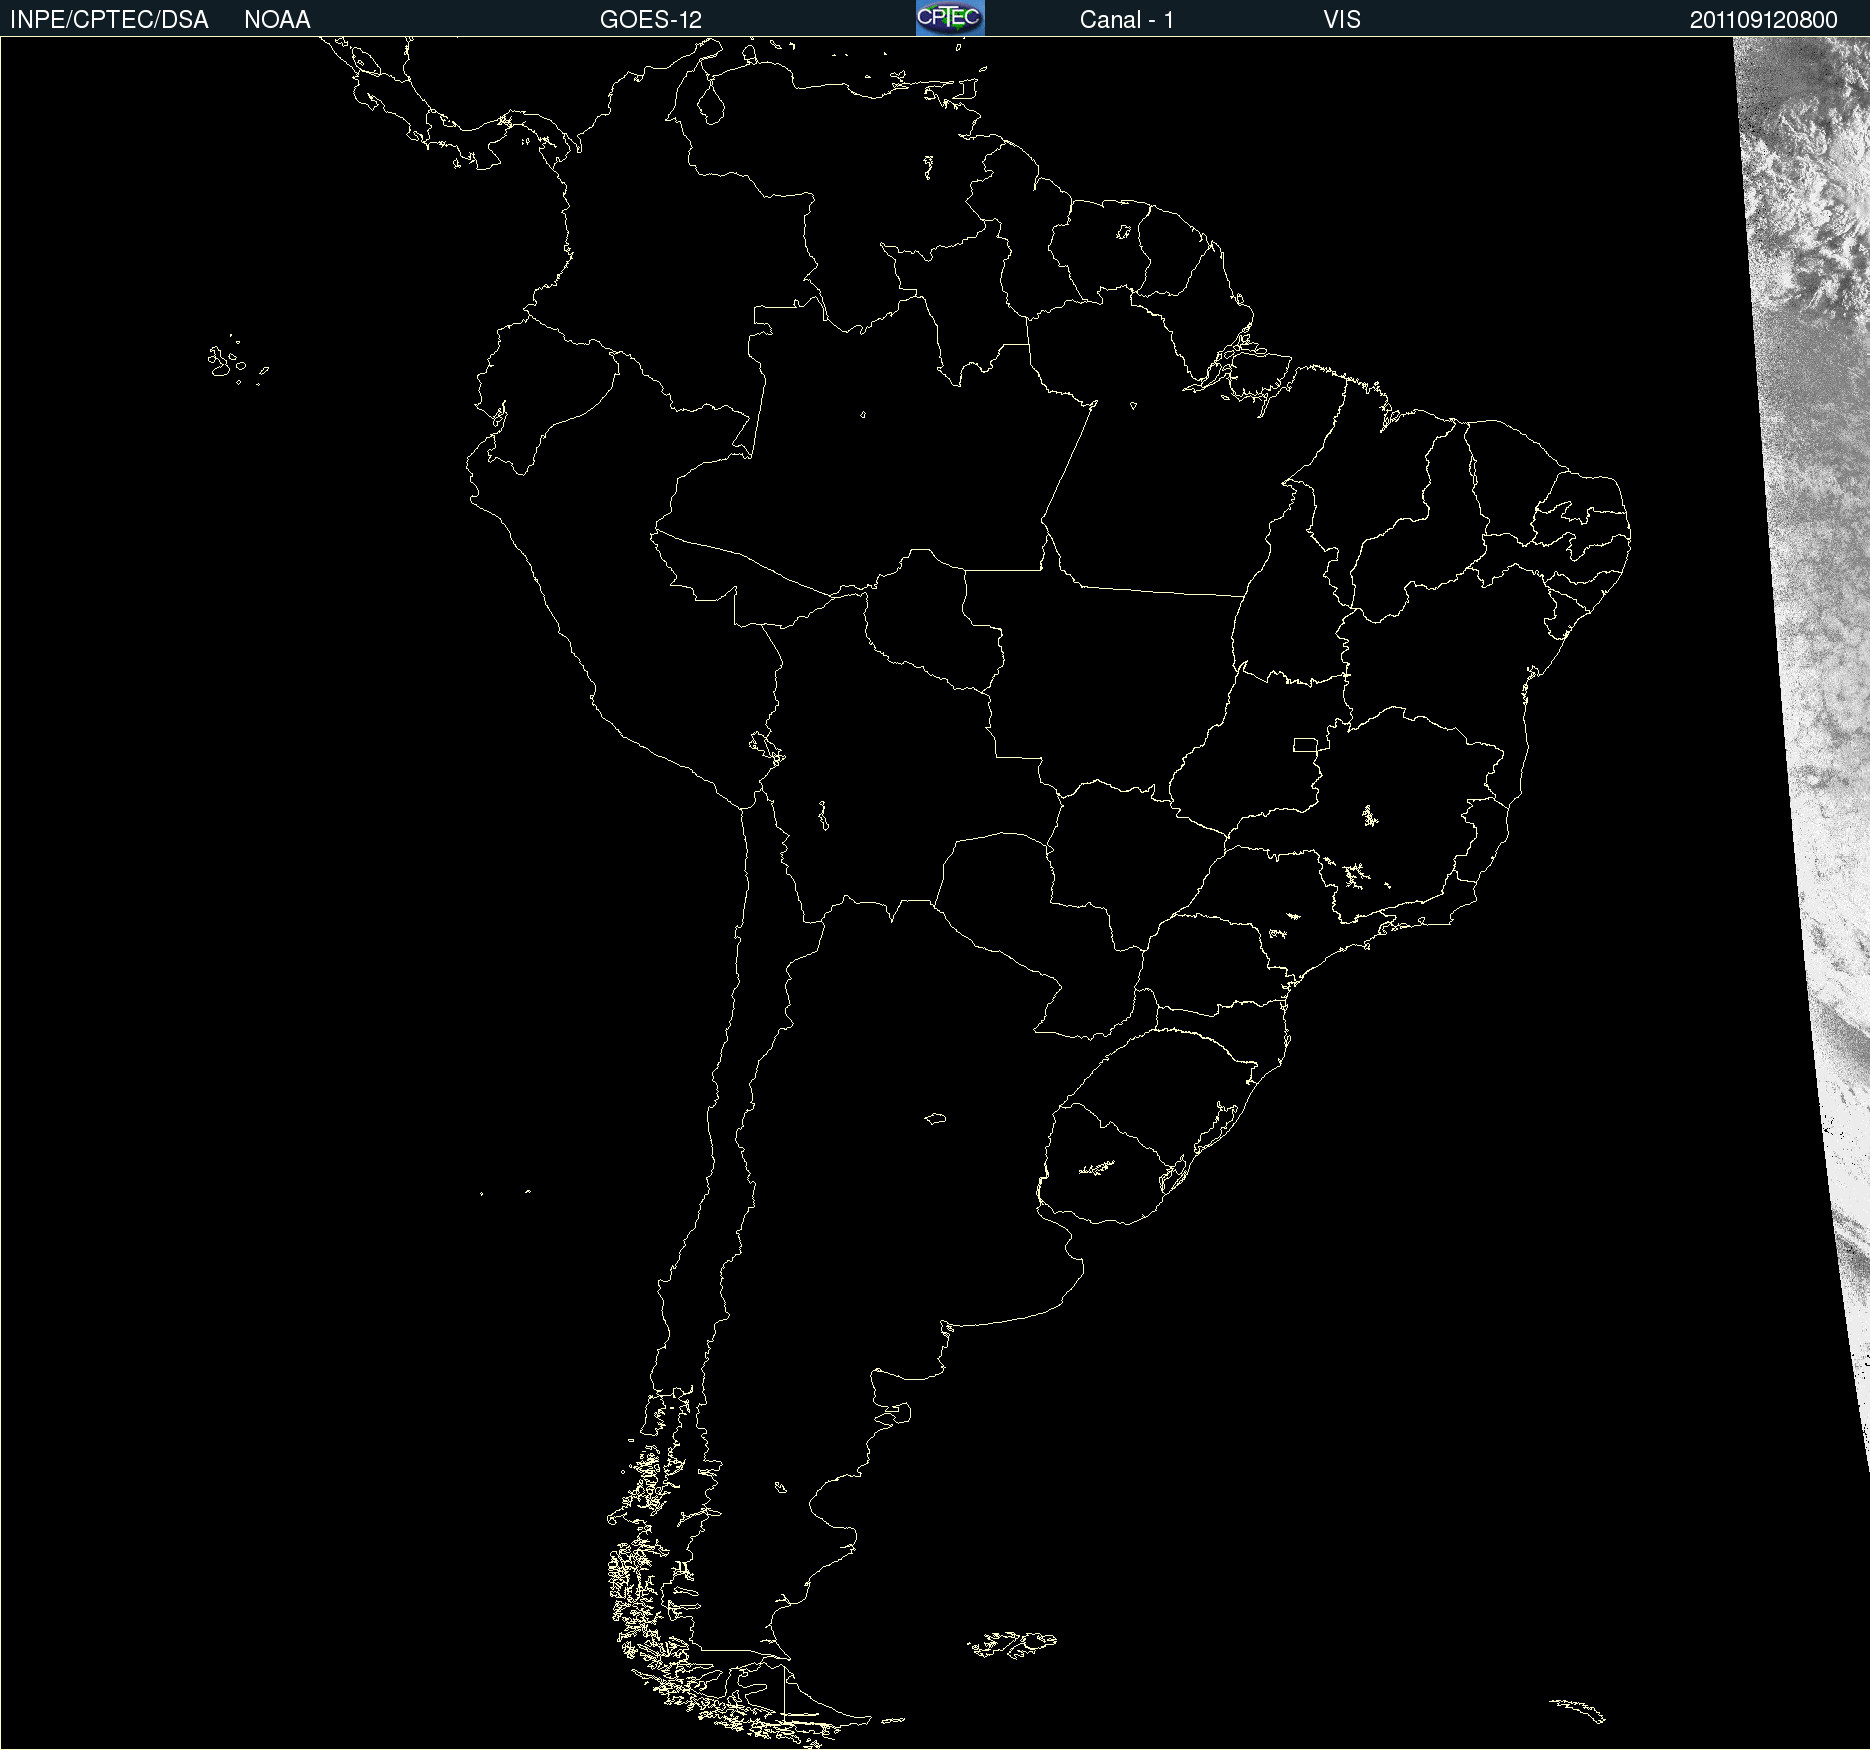1870x1750 pixels.
Task: Click the INPE/CPTEC/DSA header text
Action: [x=109, y=20]
